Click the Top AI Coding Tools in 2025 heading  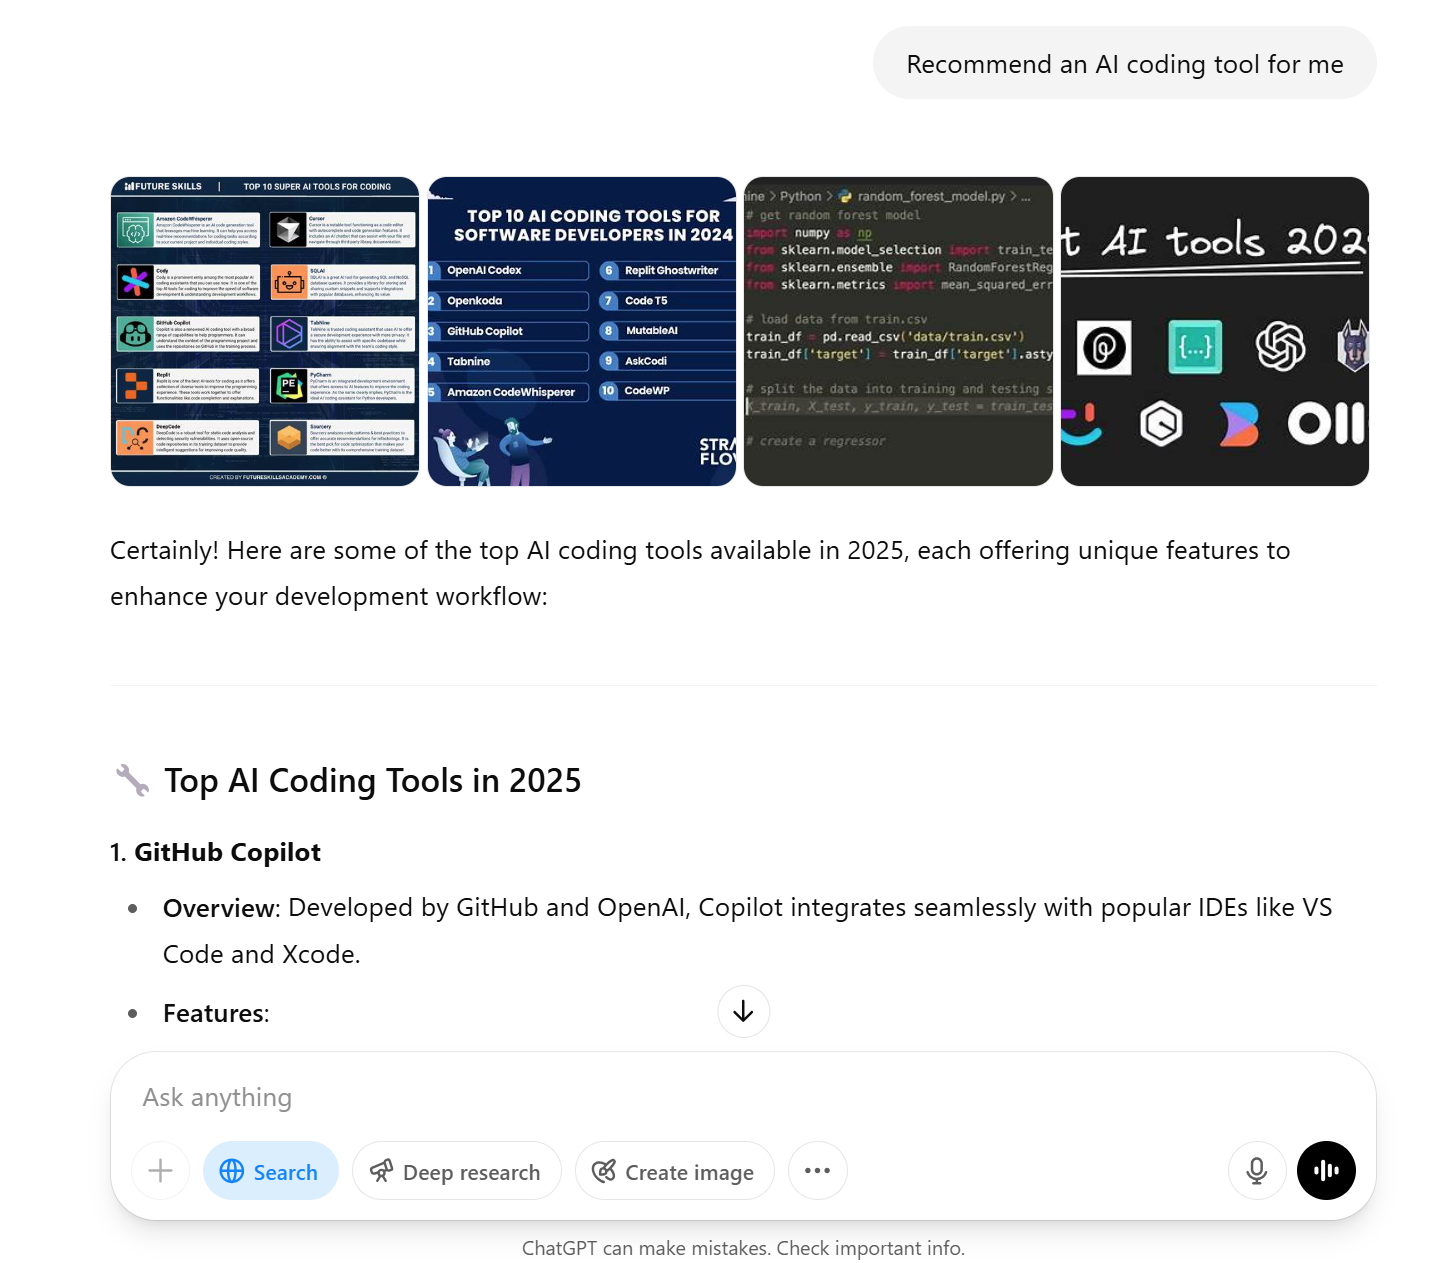372,780
